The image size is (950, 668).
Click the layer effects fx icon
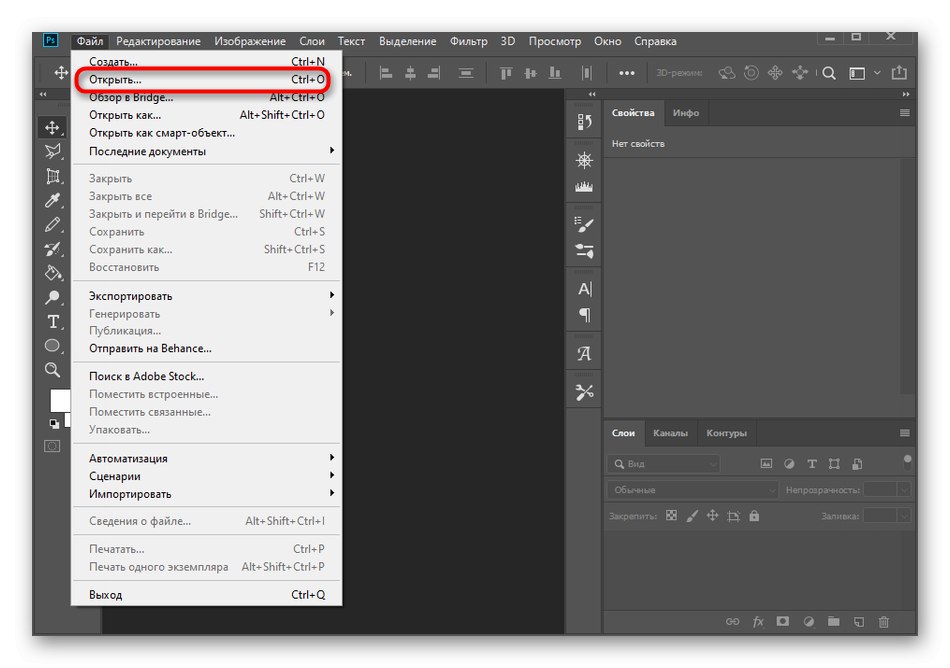[x=757, y=620]
